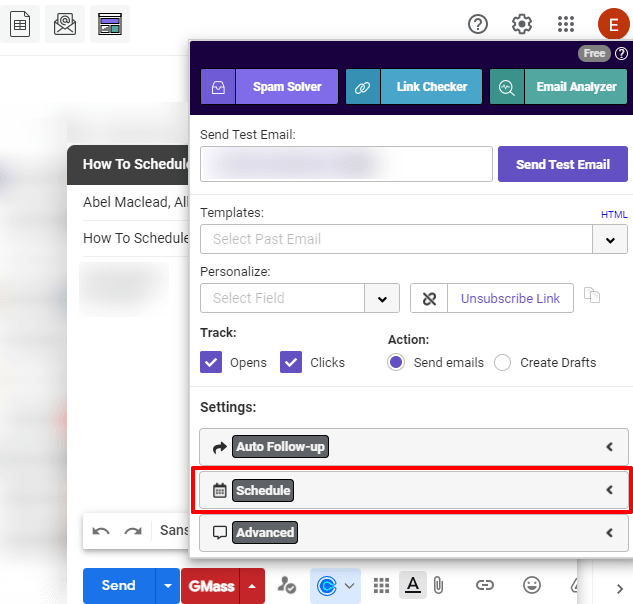Show more compose toolbar options arrow
This screenshot has height=604, width=633.
pyautogui.click(x=620, y=589)
